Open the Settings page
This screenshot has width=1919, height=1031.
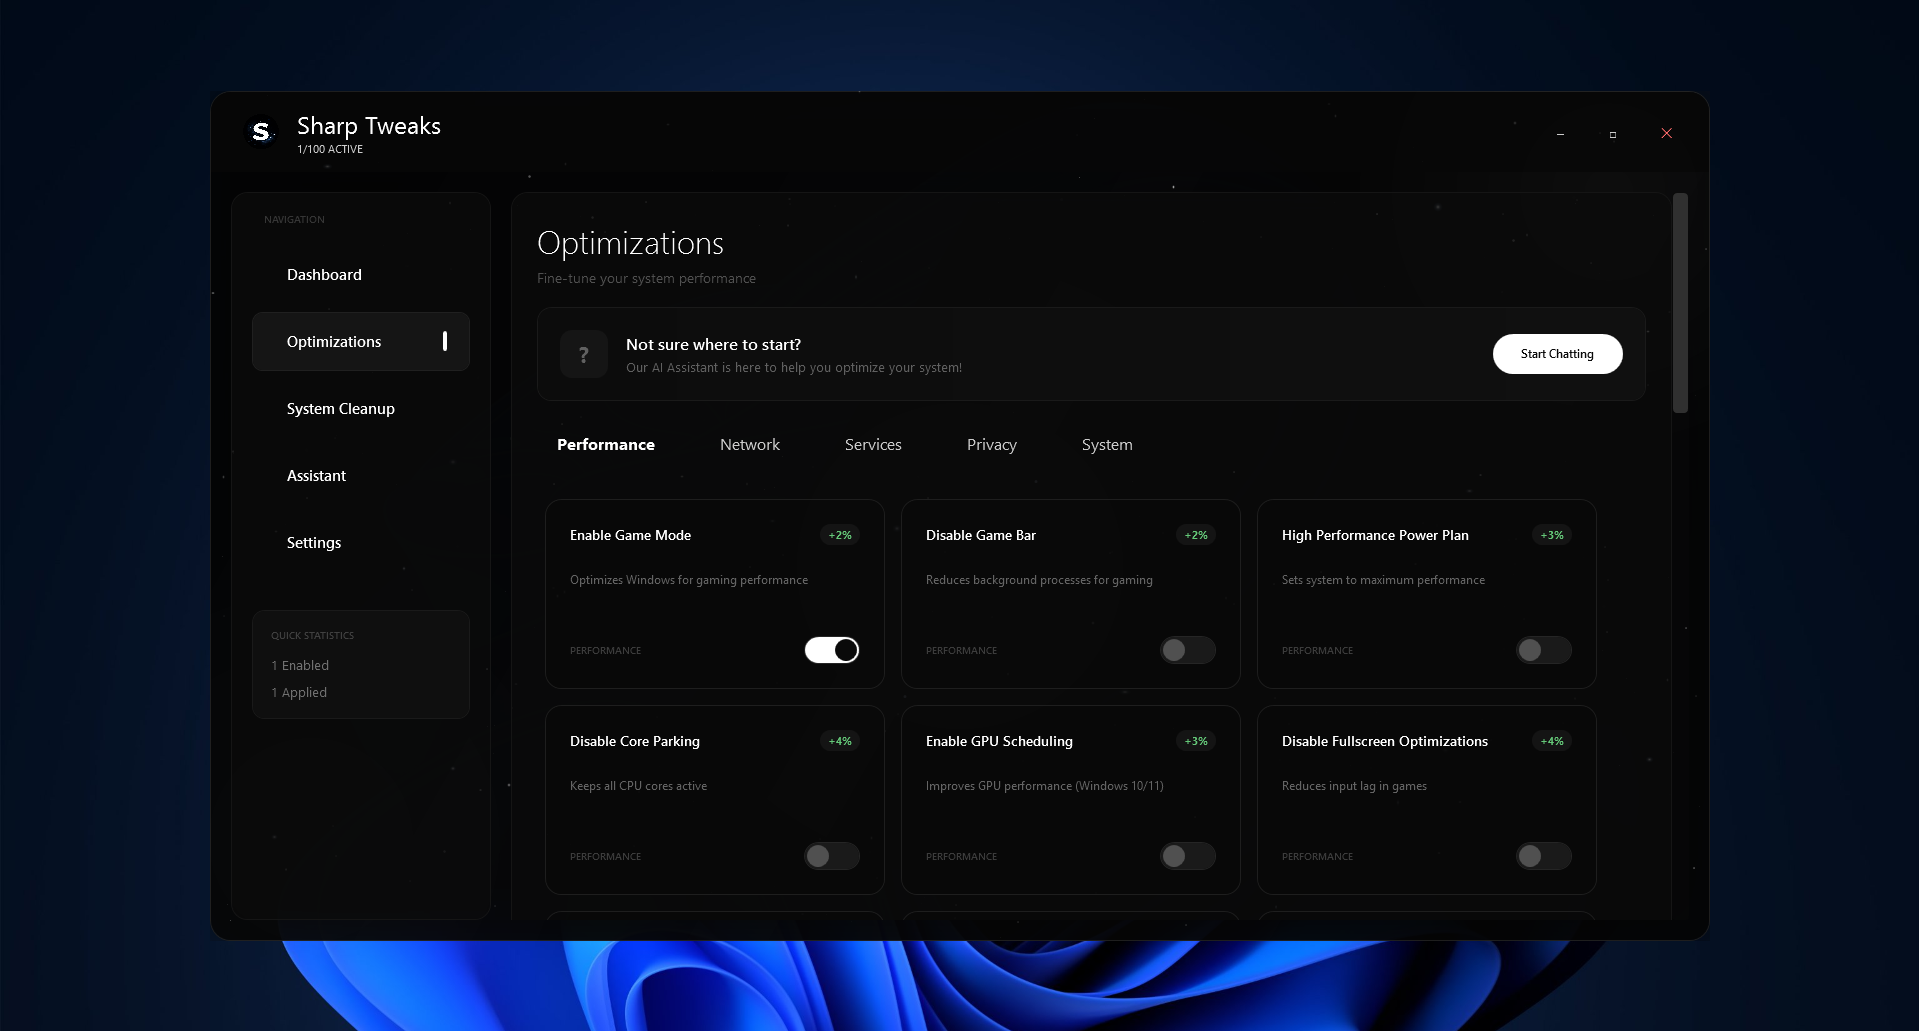[x=313, y=542]
